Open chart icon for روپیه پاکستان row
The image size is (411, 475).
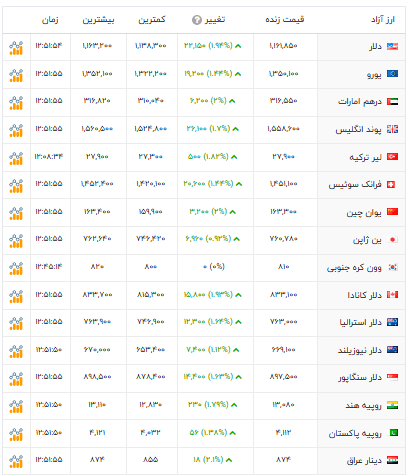[16, 434]
